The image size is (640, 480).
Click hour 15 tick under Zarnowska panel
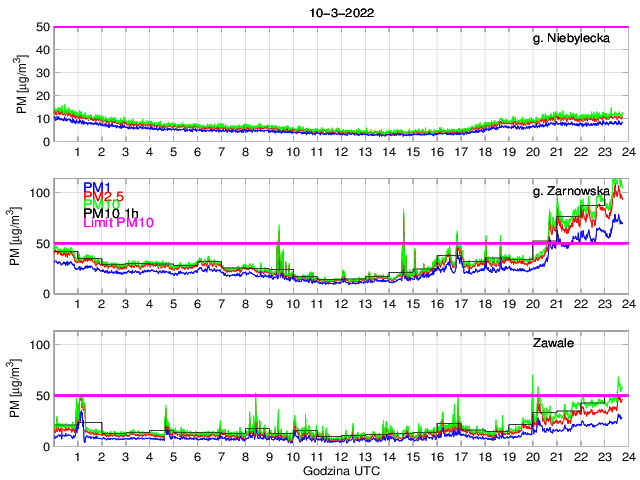click(413, 304)
